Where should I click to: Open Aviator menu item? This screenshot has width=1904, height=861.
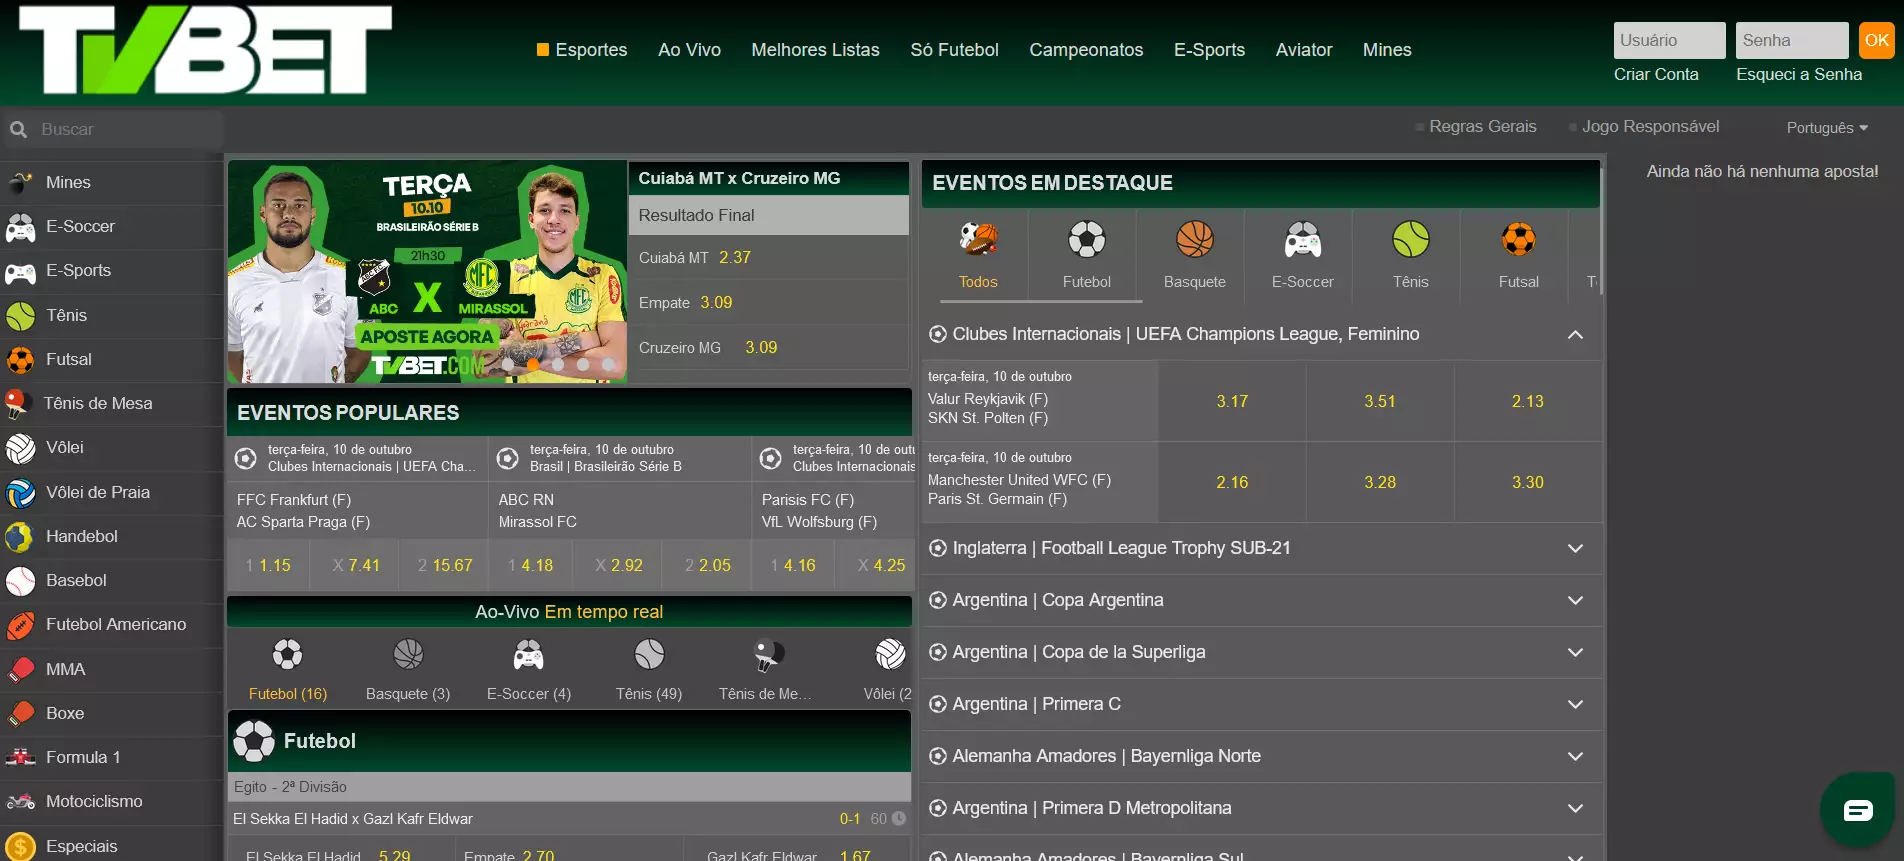[x=1304, y=50]
